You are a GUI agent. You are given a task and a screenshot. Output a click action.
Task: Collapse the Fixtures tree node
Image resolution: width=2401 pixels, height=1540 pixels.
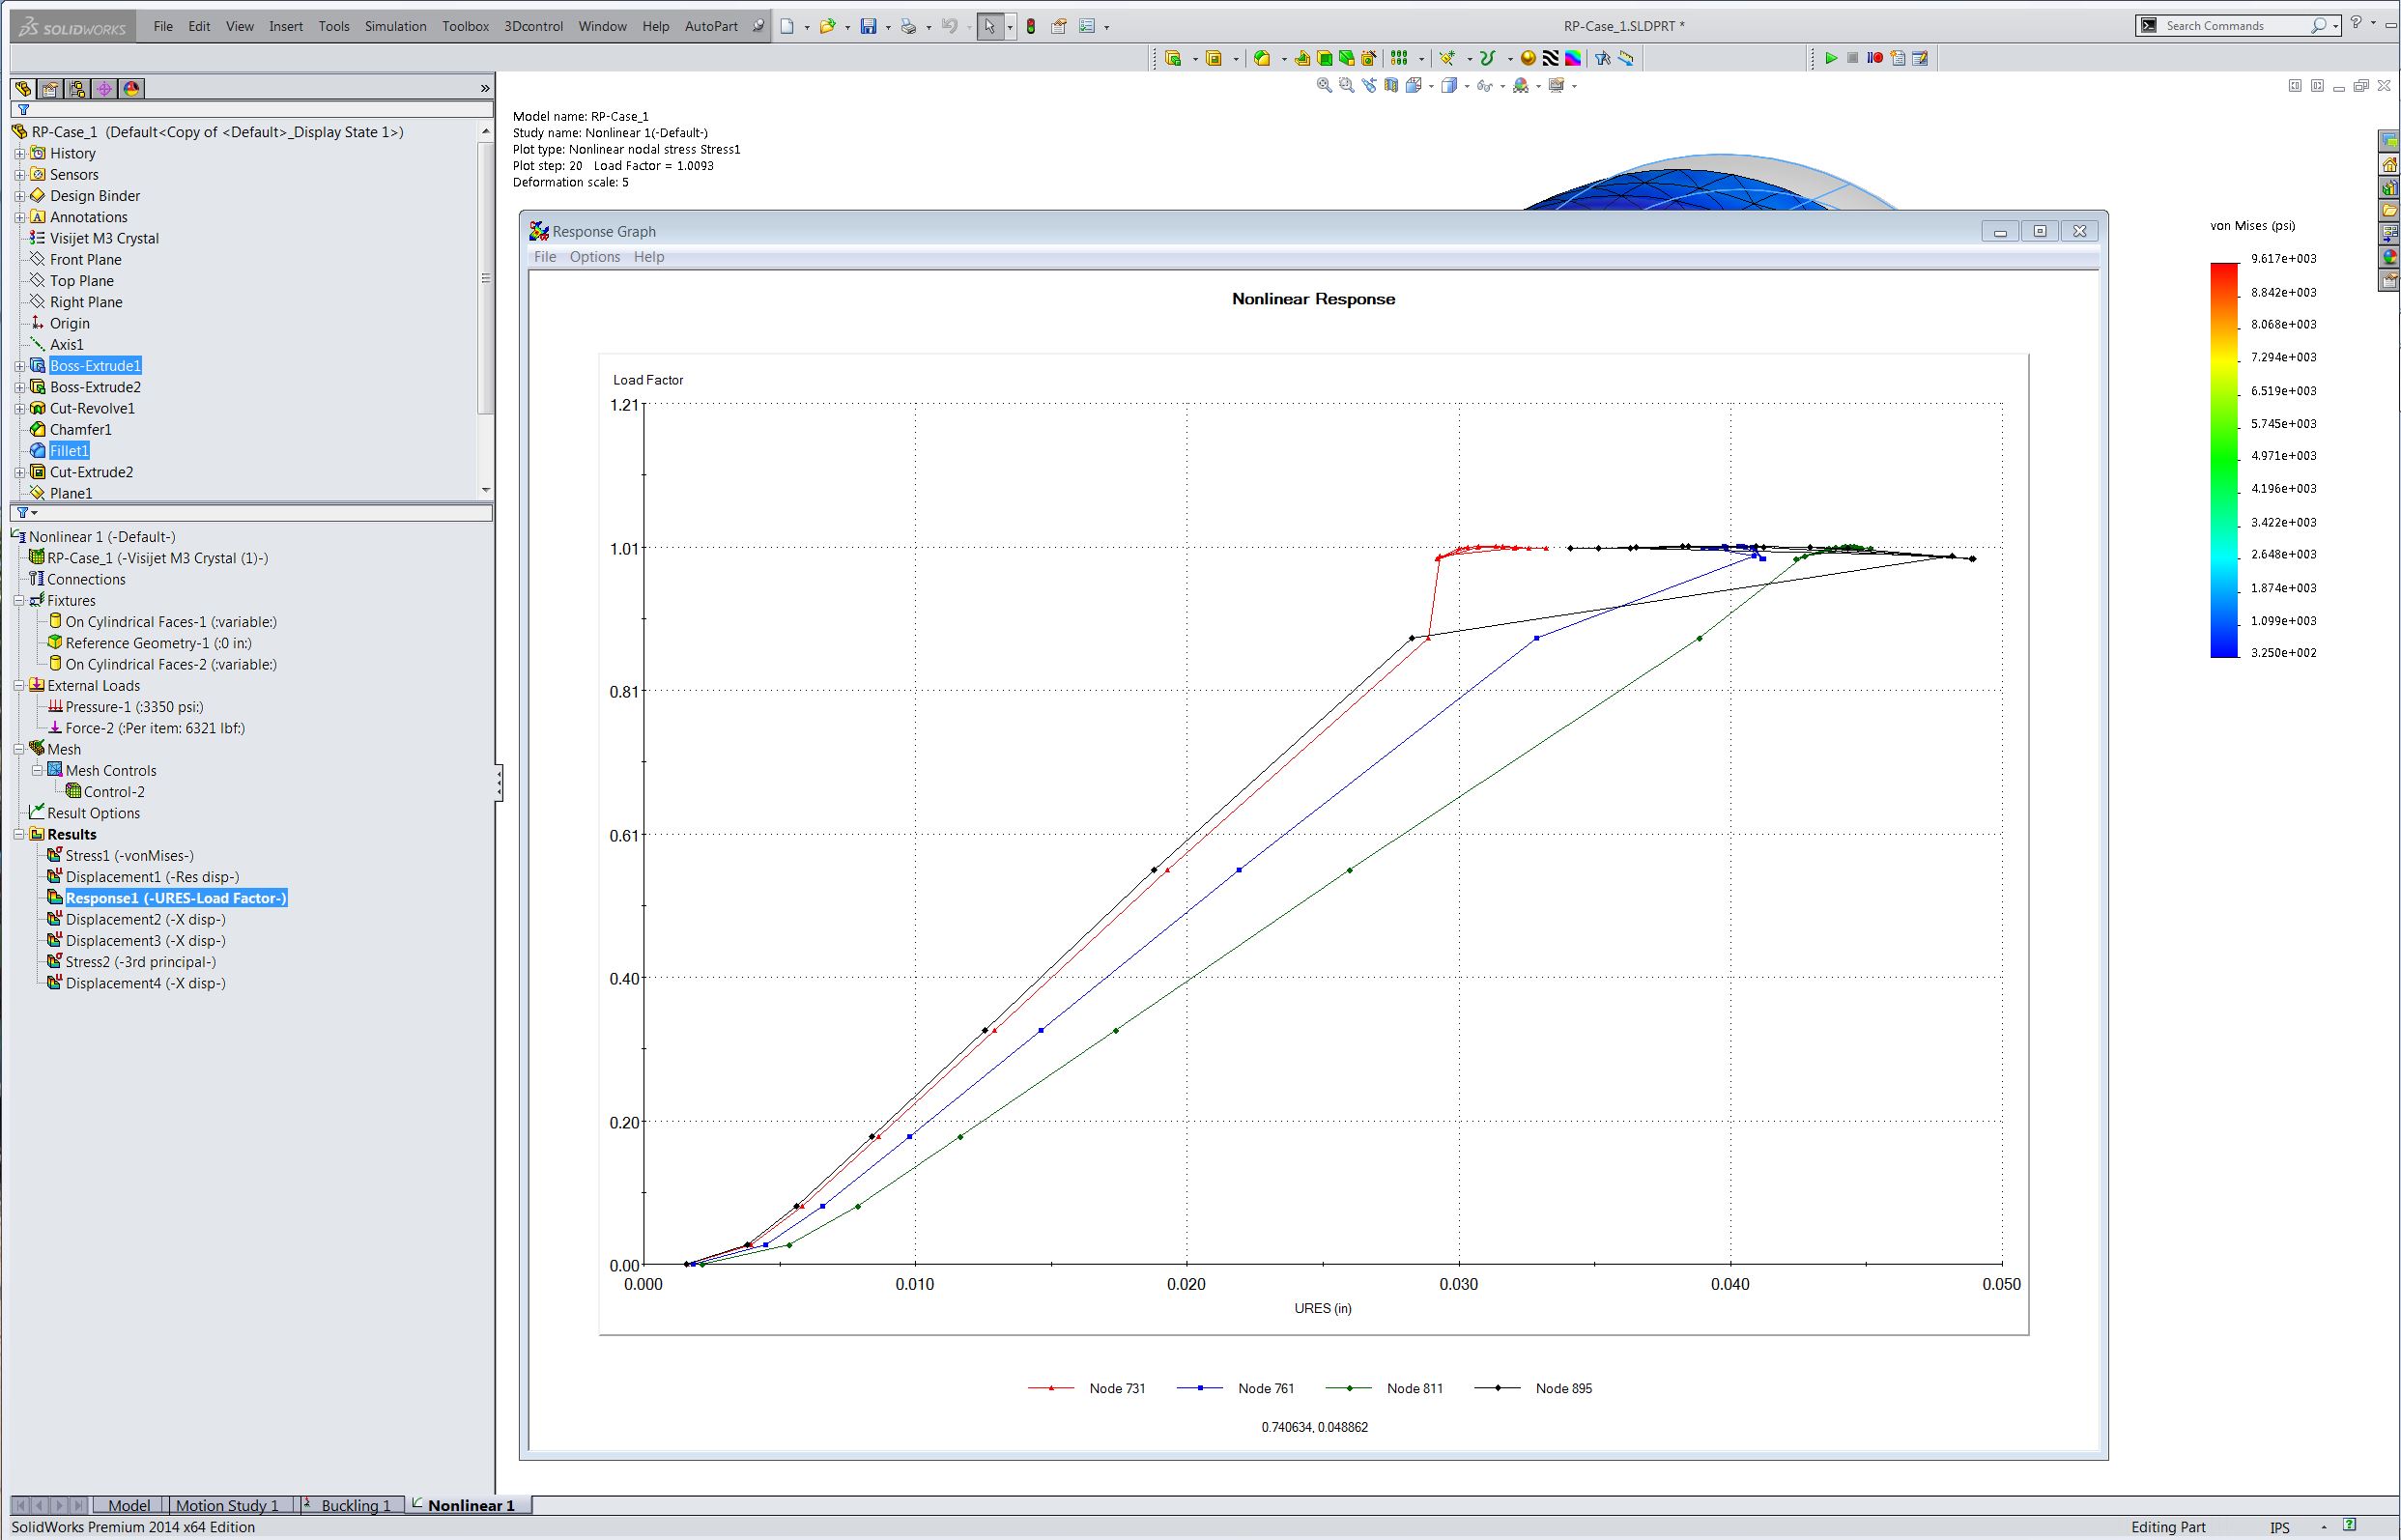coord(19,600)
